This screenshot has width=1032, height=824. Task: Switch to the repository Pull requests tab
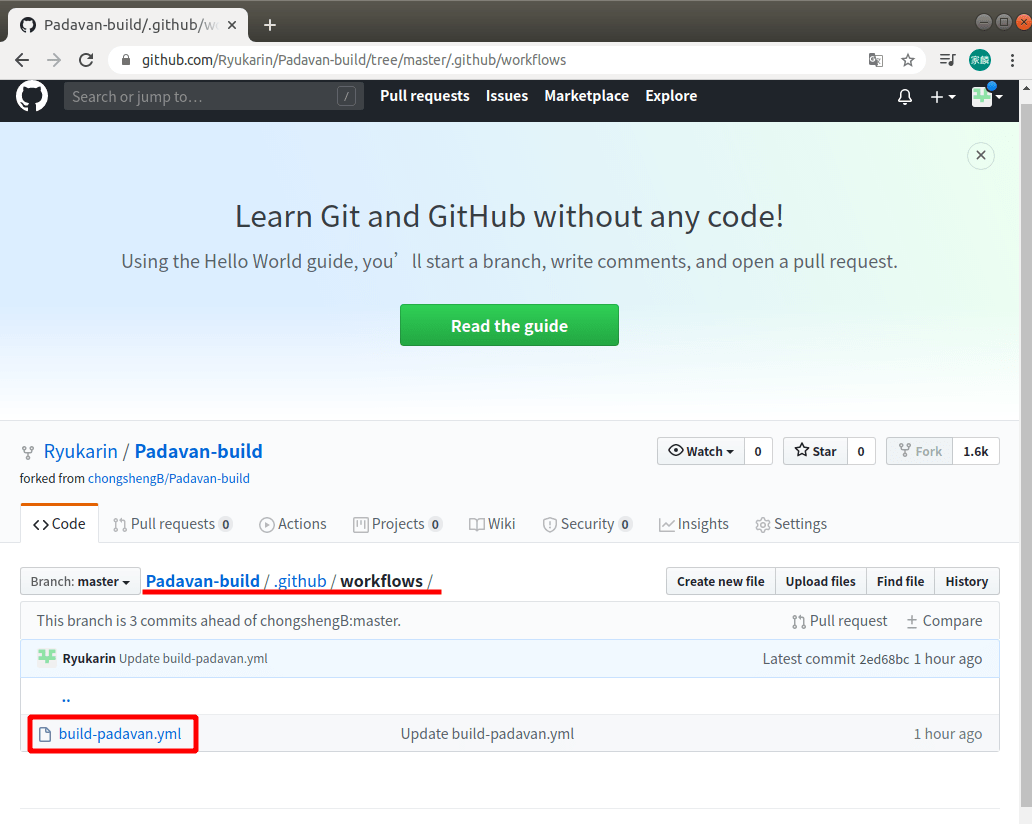click(x=172, y=524)
